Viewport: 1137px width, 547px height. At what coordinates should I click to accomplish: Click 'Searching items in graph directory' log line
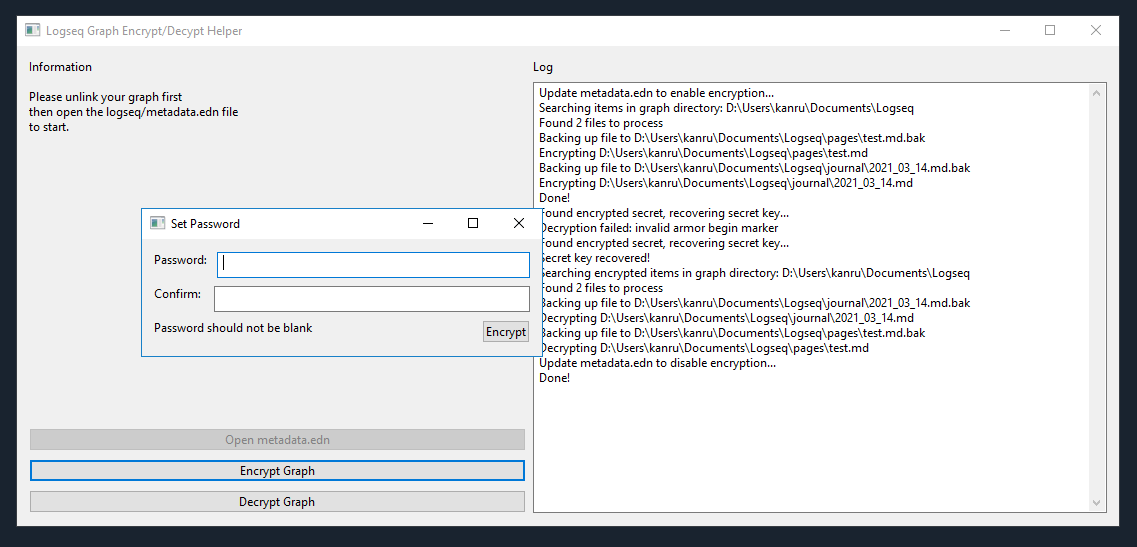click(727, 108)
